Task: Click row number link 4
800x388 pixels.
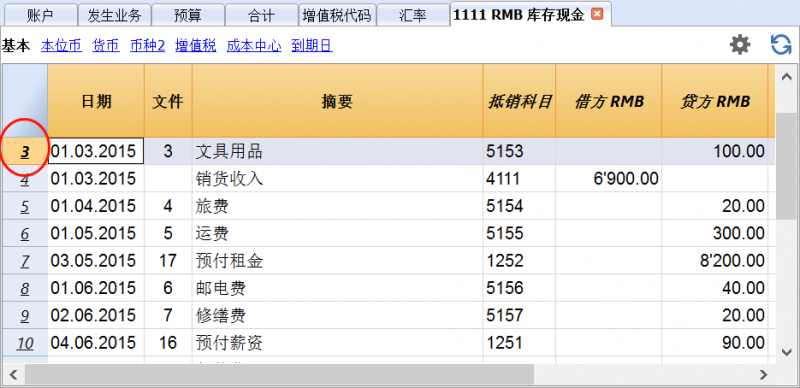Action: click(25, 180)
